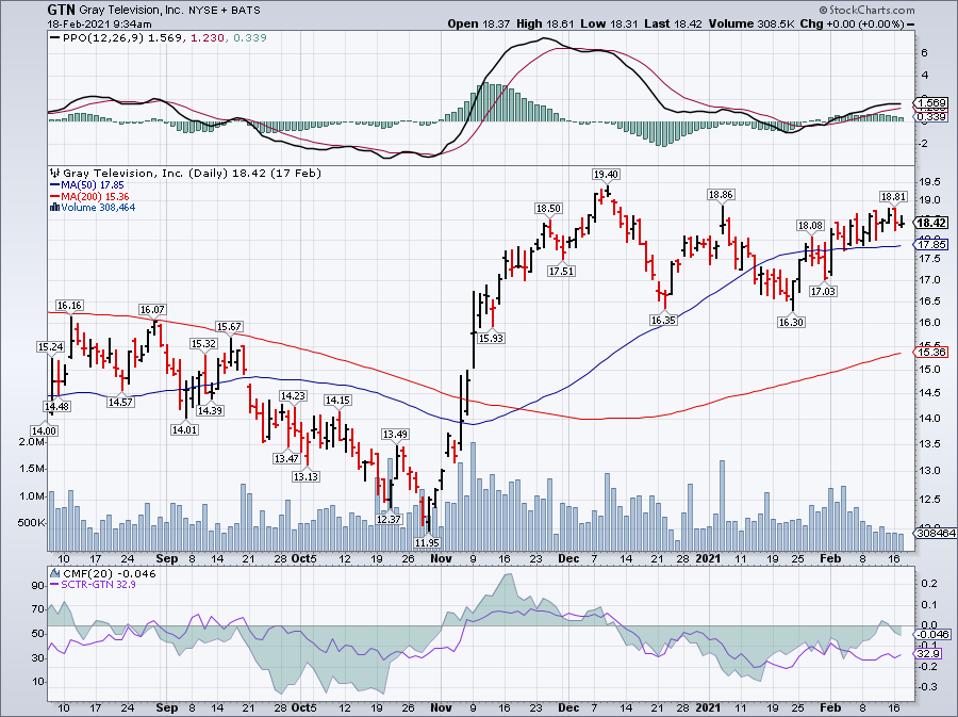Image resolution: width=958 pixels, height=717 pixels.
Task: Click the 14.39 low label
Action: tap(210, 410)
